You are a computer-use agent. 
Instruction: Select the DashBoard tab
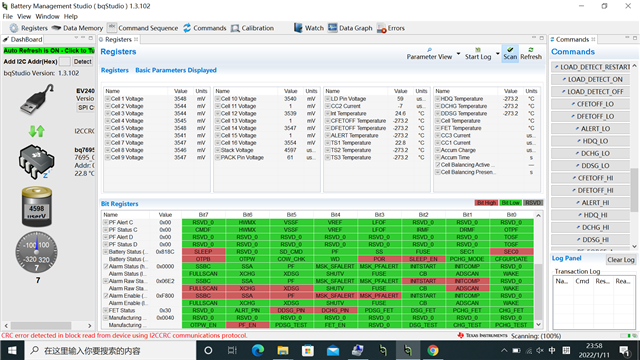tap(23, 39)
